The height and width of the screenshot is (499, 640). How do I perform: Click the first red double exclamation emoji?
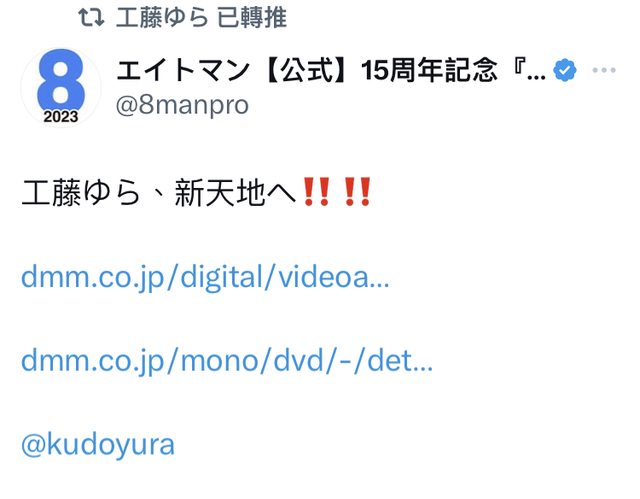click(x=316, y=192)
